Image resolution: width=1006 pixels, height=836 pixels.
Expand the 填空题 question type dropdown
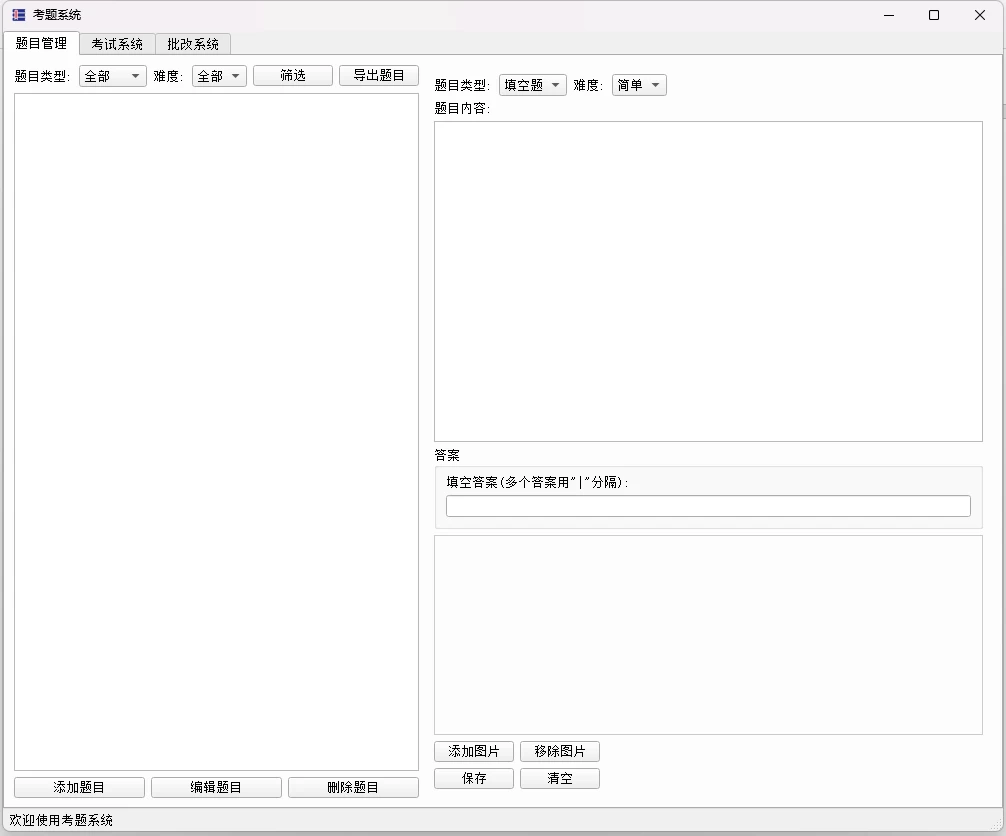533,85
